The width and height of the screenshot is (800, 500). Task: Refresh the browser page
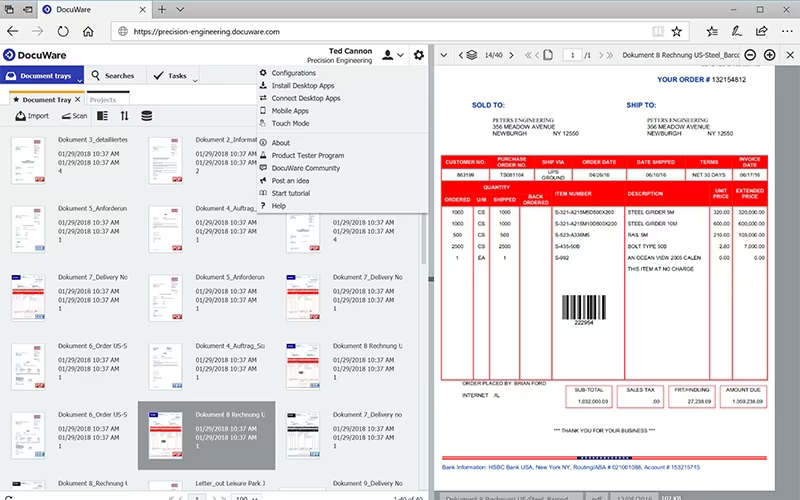pyautogui.click(x=63, y=32)
